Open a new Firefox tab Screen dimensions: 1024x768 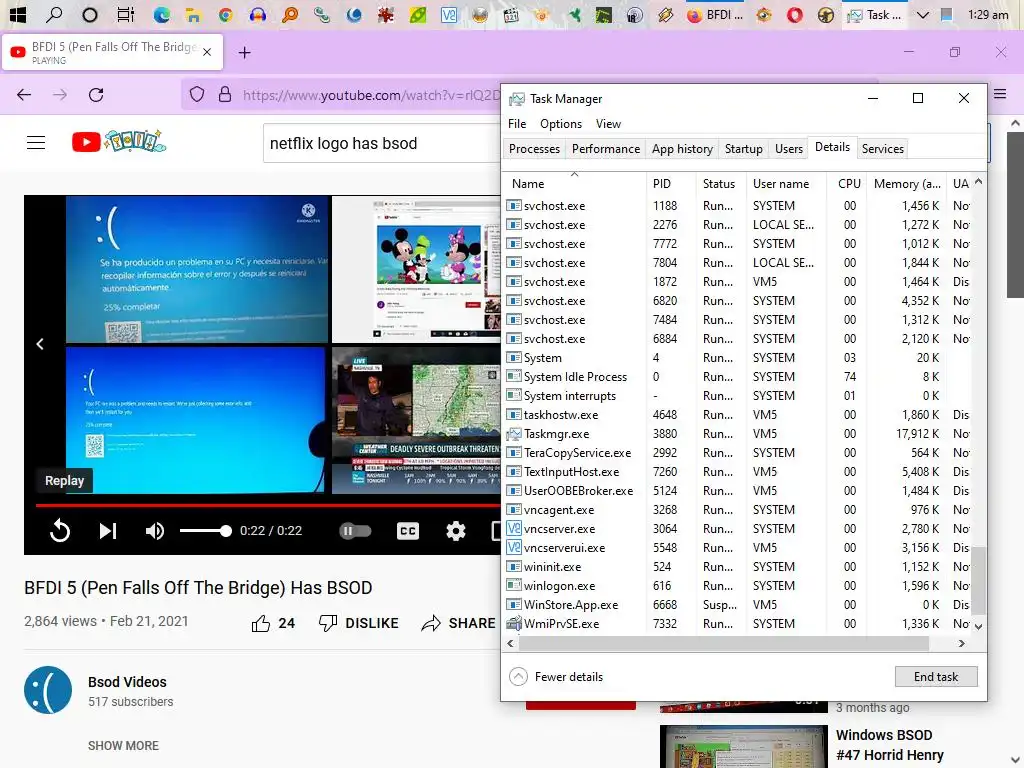coord(245,53)
